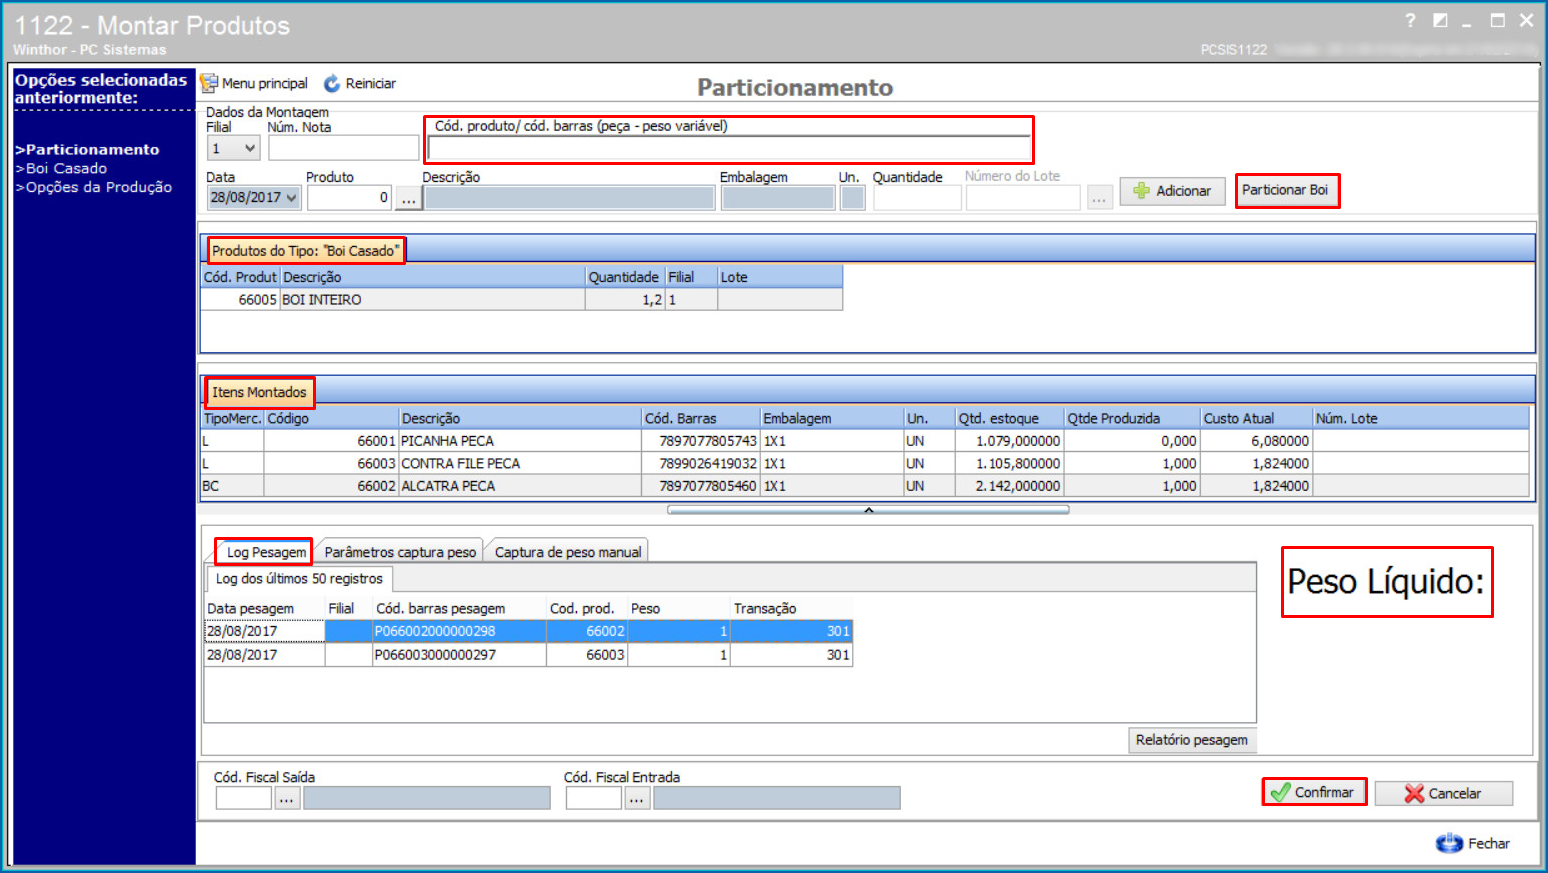Click the Reiniciar restart icon
Viewport: 1548px width, 873px height.
pos(332,84)
